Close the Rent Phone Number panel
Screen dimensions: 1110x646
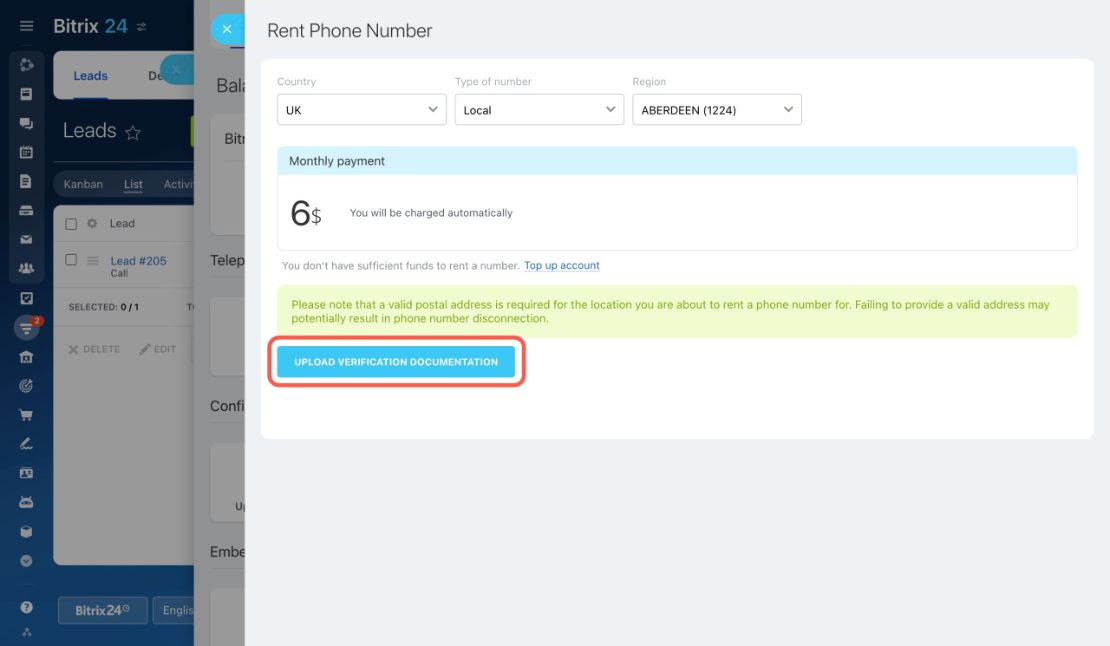(227, 29)
